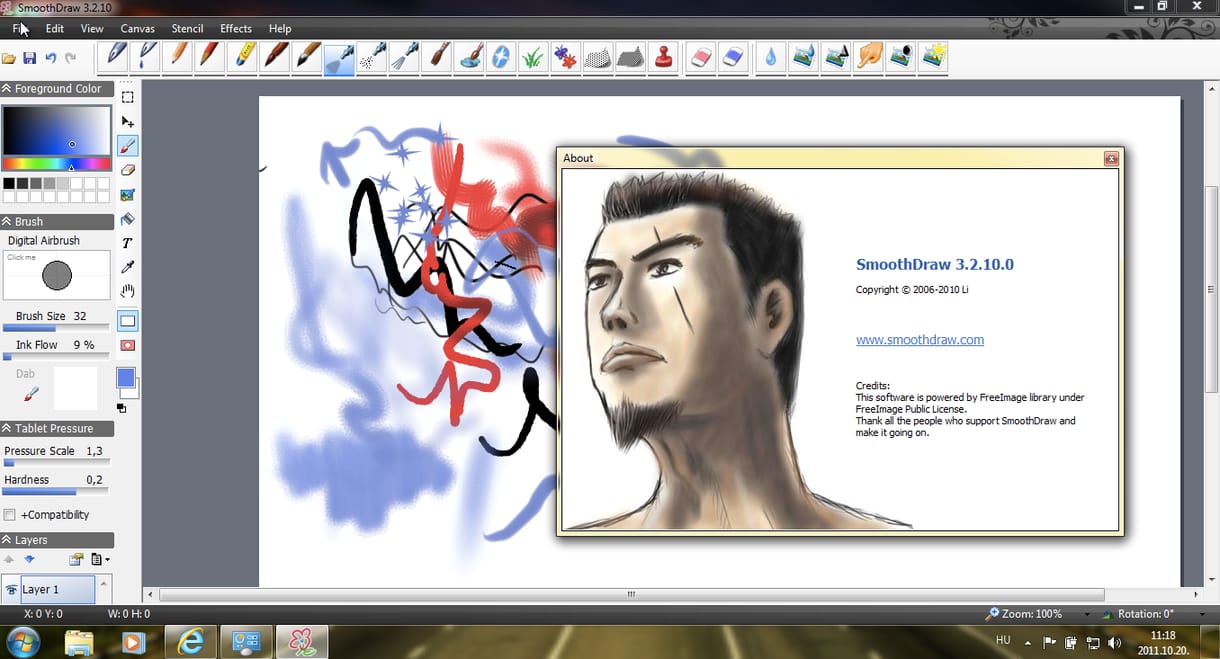Select the finger smudge tool
Screen dimensions: 1220x659
869,57
